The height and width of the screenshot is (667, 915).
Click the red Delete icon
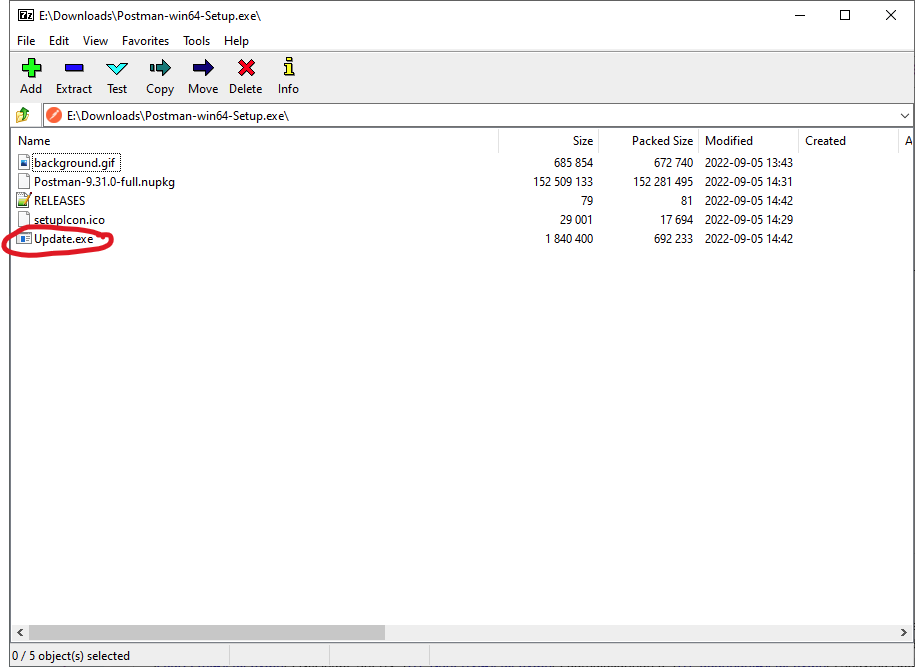(x=246, y=68)
